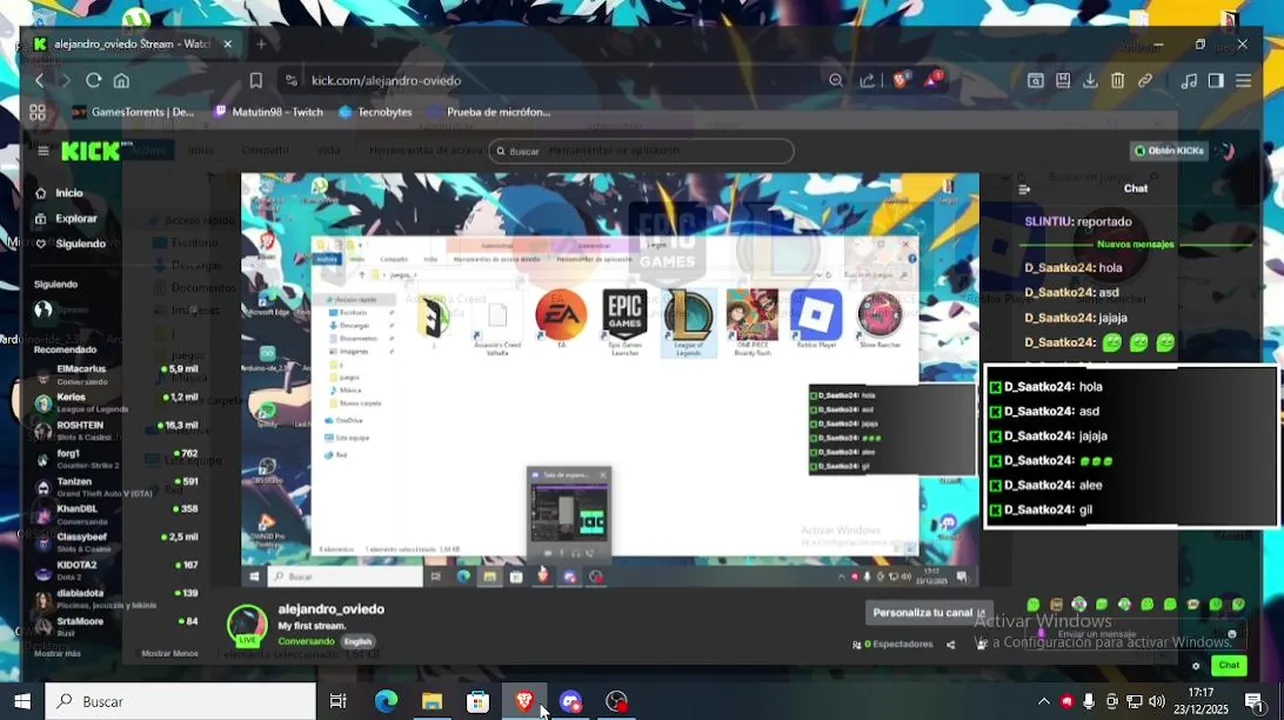Expand hidden system tray icons chevron

pyautogui.click(x=1044, y=702)
